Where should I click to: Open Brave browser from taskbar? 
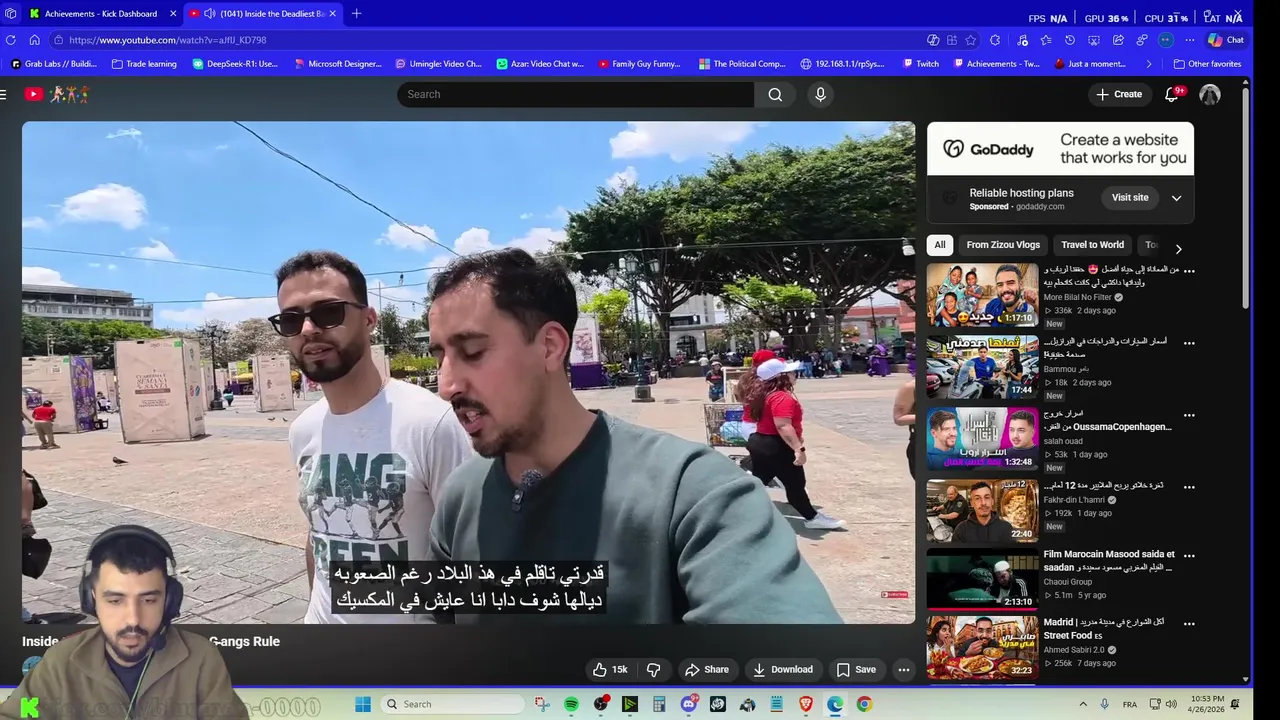point(806,704)
